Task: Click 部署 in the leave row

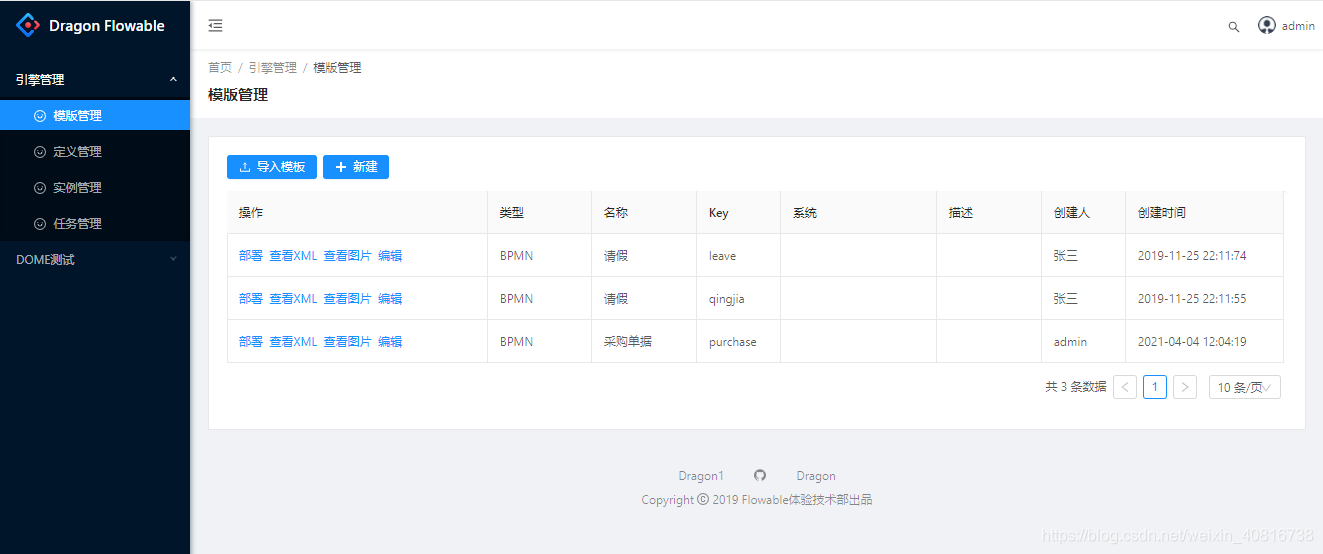Action: click(251, 256)
